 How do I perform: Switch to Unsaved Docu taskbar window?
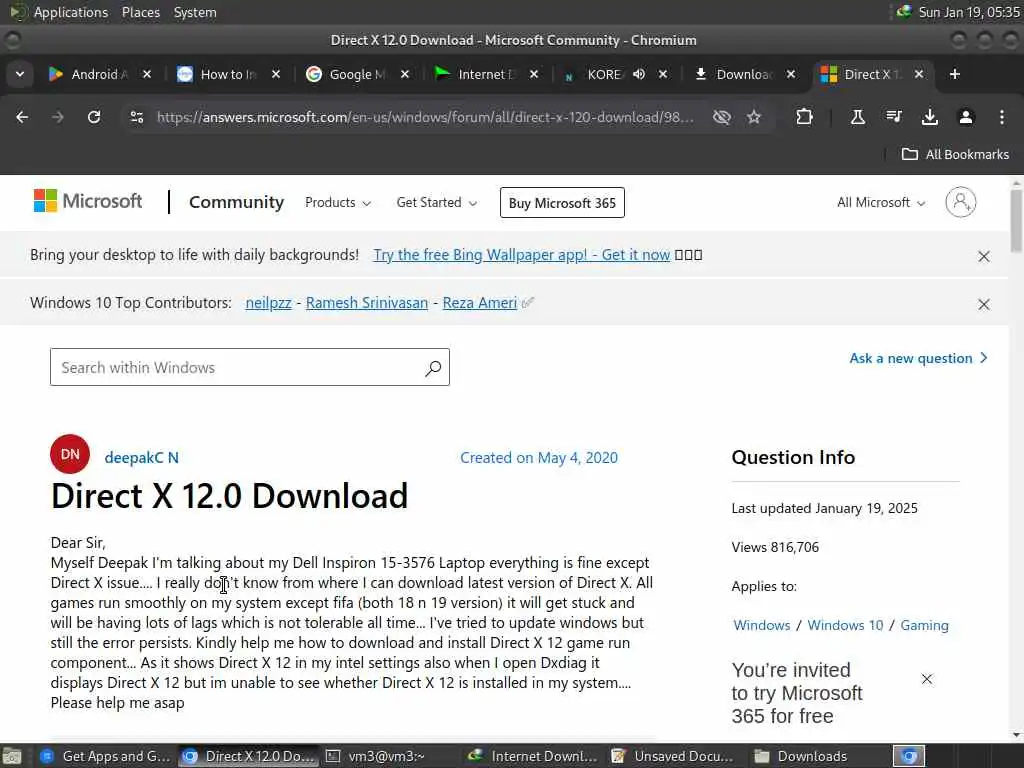pos(675,756)
